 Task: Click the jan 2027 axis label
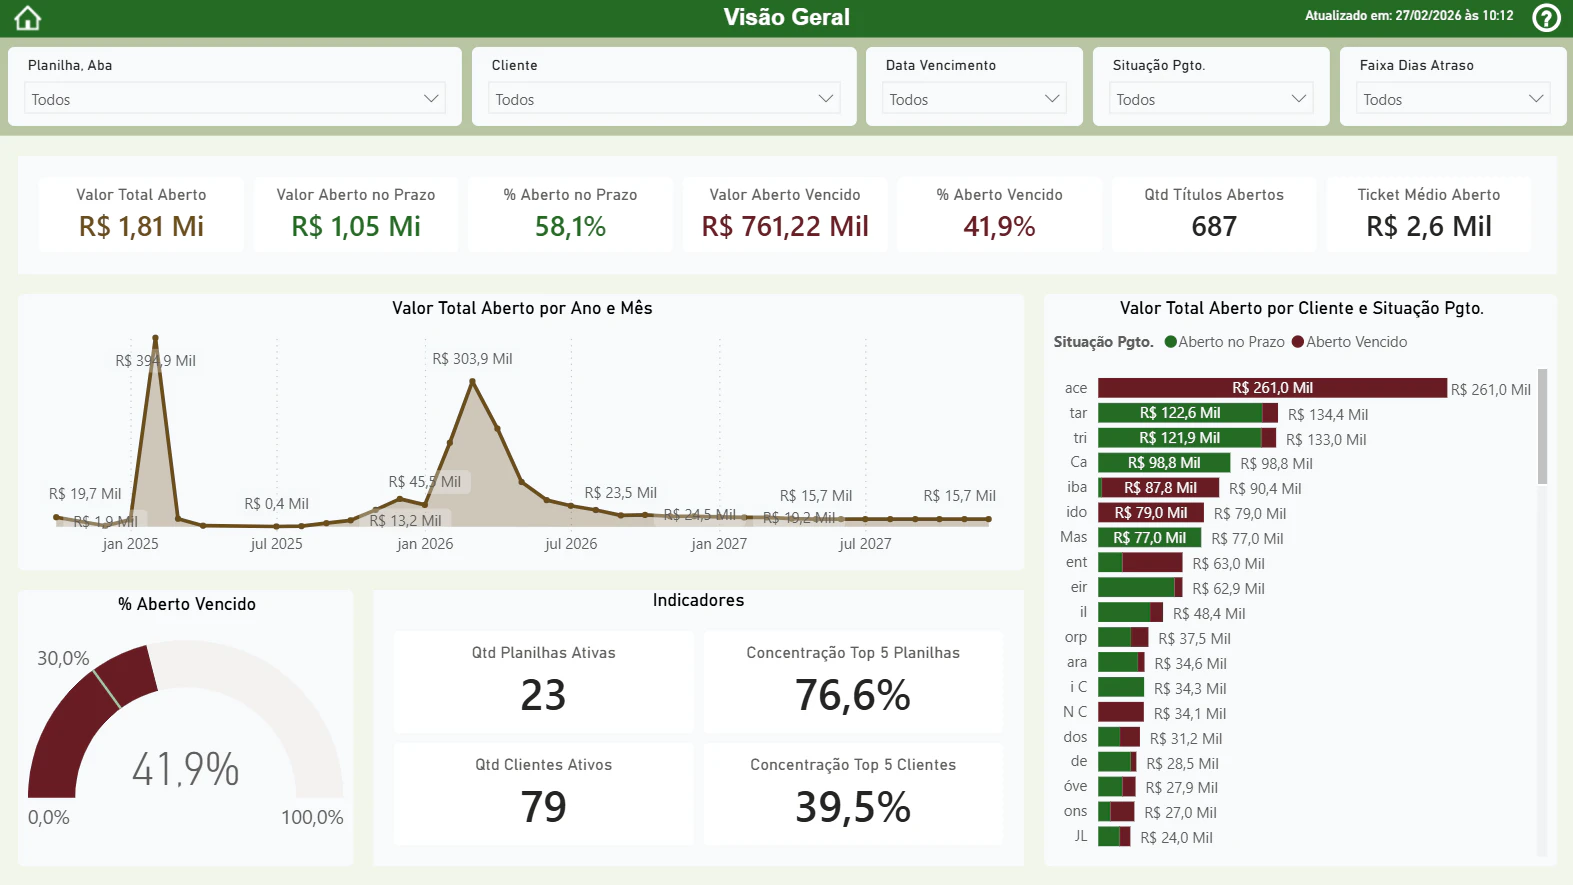point(719,544)
